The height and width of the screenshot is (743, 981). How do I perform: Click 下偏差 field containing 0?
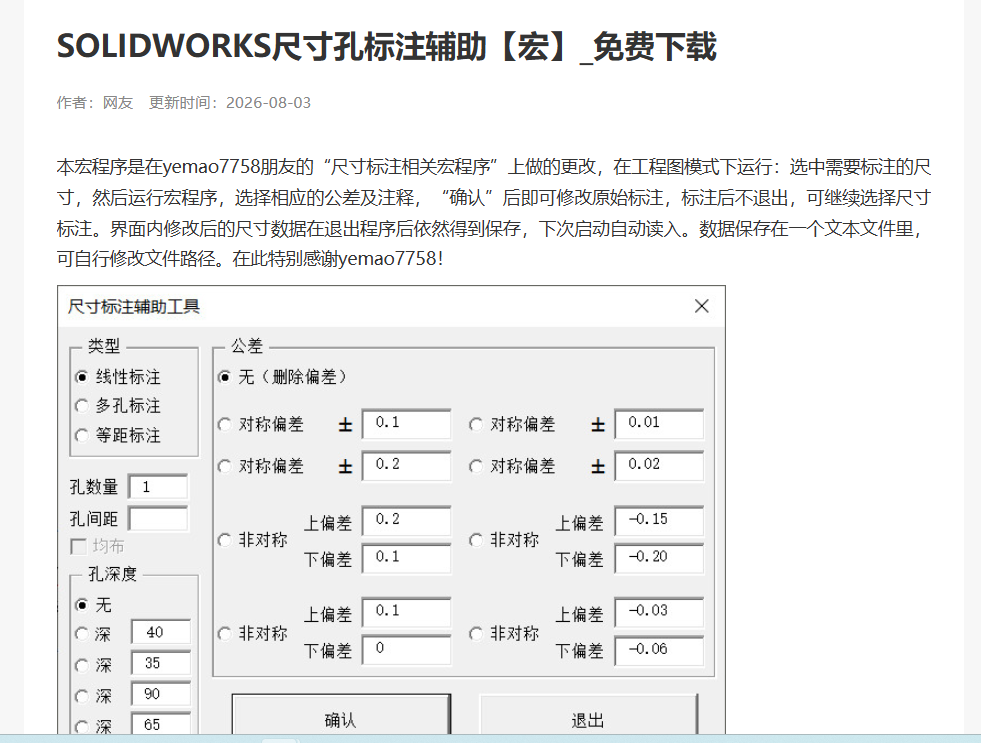[x=406, y=650]
